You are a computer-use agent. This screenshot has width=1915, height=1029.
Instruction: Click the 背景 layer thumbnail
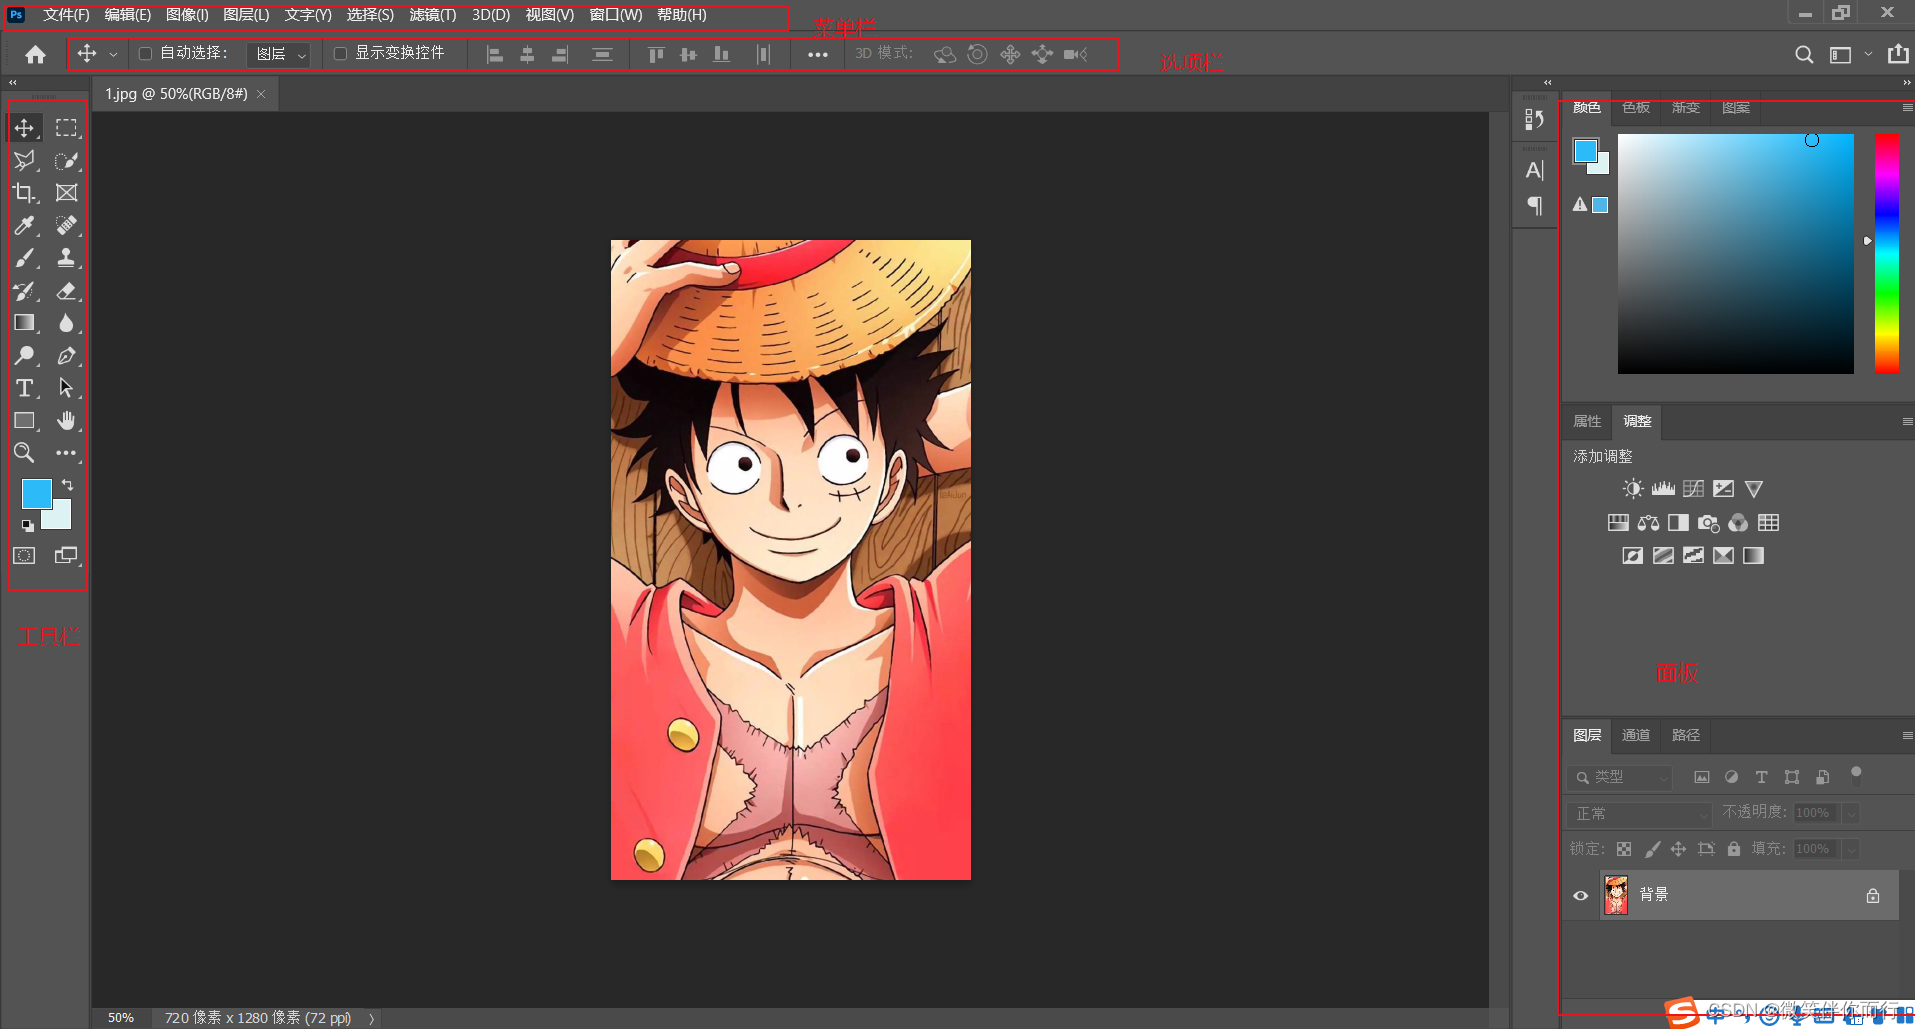tap(1616, 895)
